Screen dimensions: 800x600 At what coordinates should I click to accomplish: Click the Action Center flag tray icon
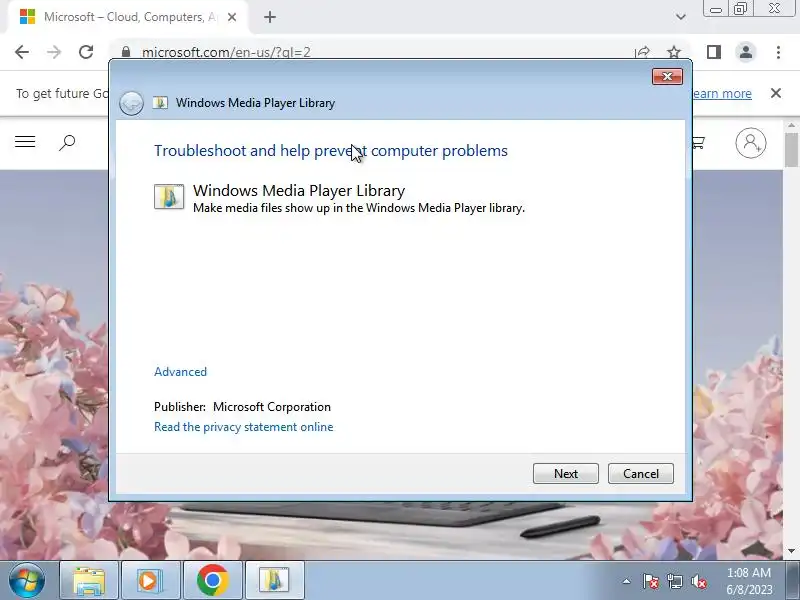pos(650,581)
